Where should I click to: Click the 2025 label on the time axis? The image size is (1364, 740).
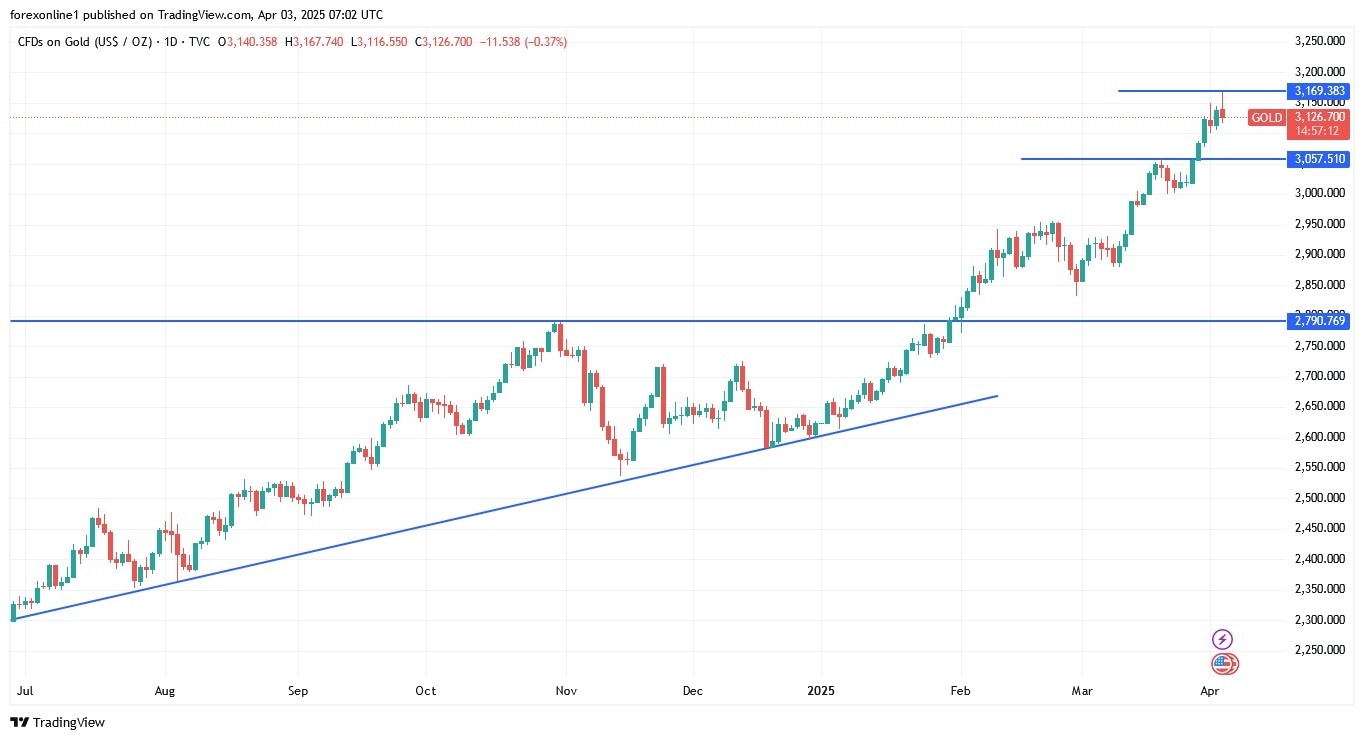[x=820, y=691]
